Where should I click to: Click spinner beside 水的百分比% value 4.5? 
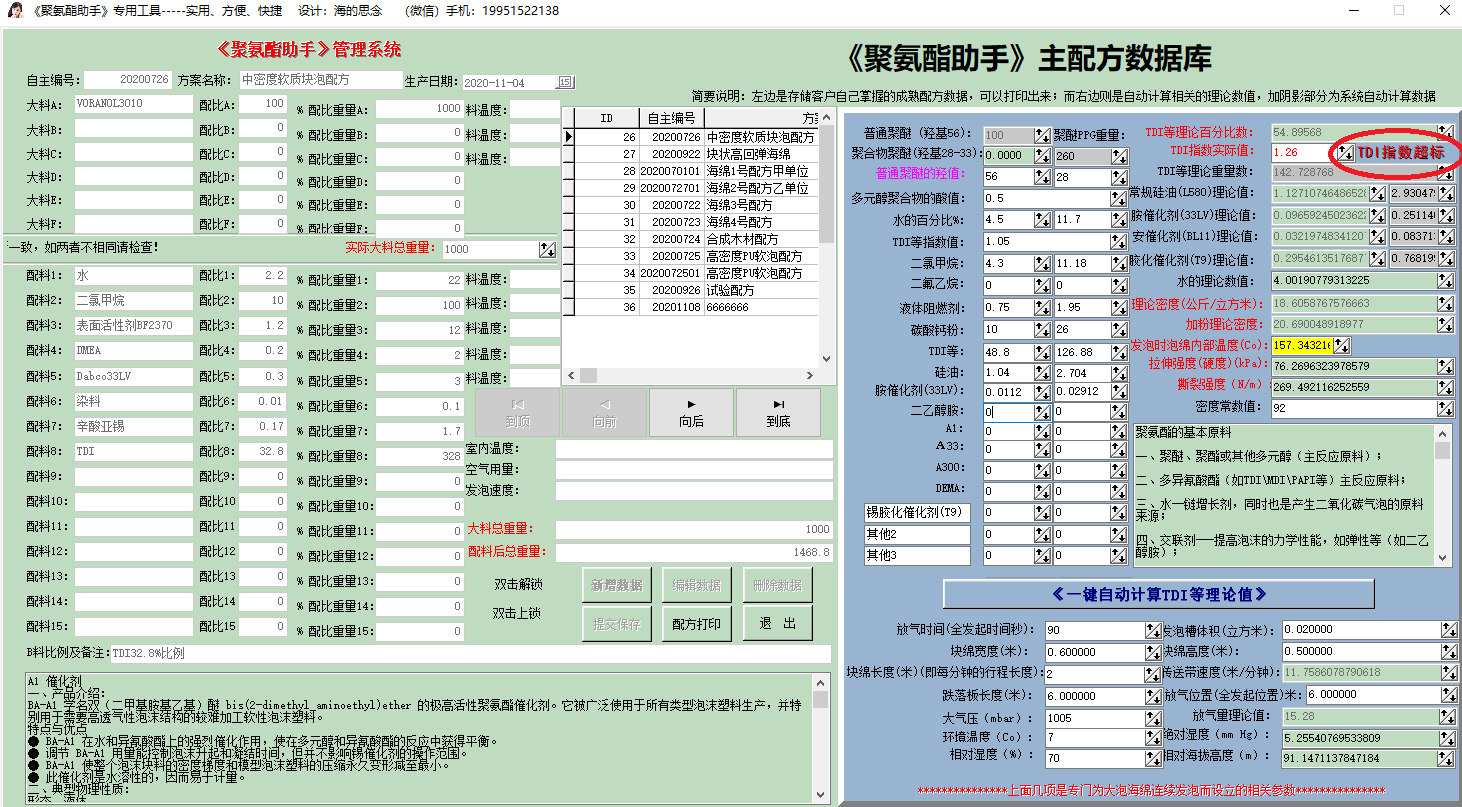[1042, 220]
